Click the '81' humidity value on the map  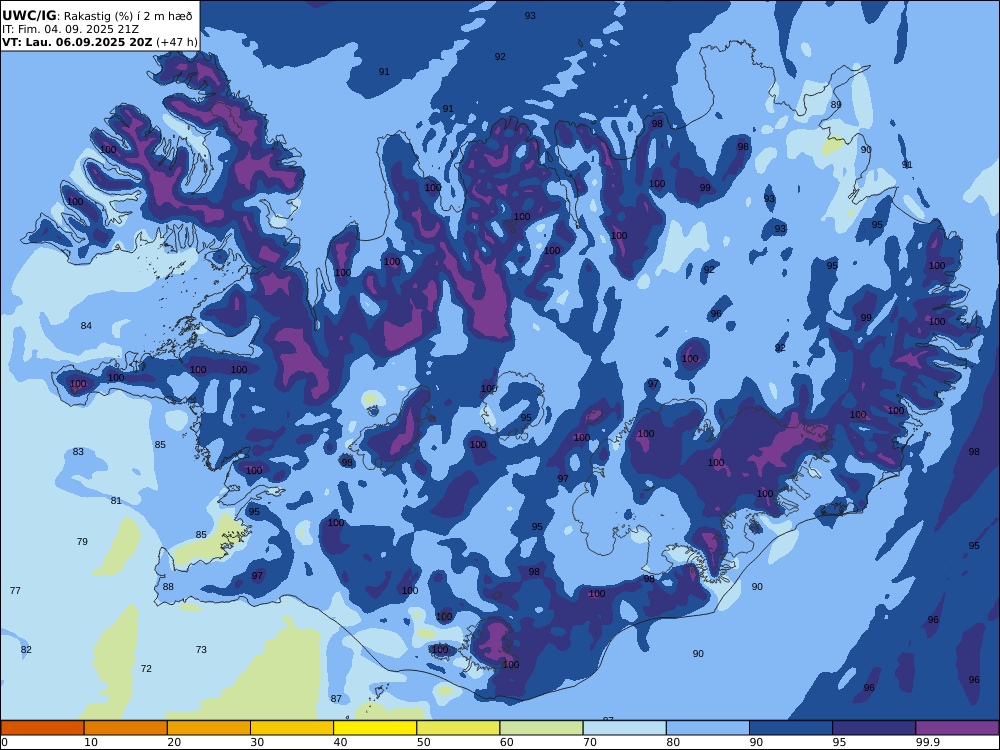pos(115,501)
